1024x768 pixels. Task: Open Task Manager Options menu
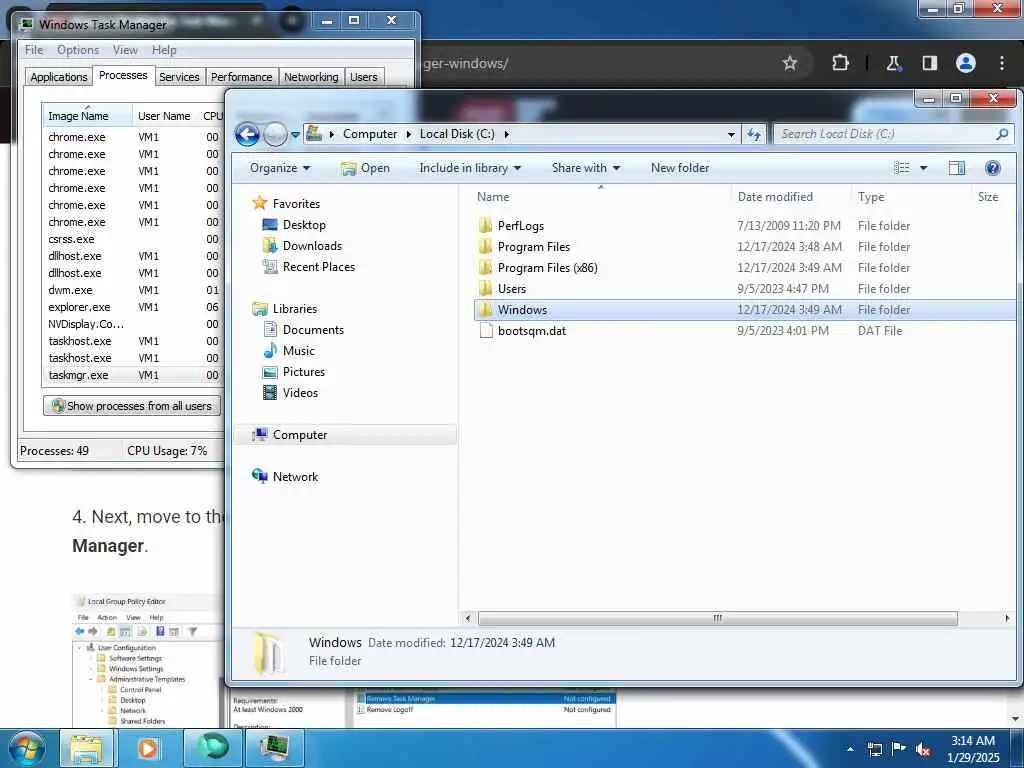point(78,50)
